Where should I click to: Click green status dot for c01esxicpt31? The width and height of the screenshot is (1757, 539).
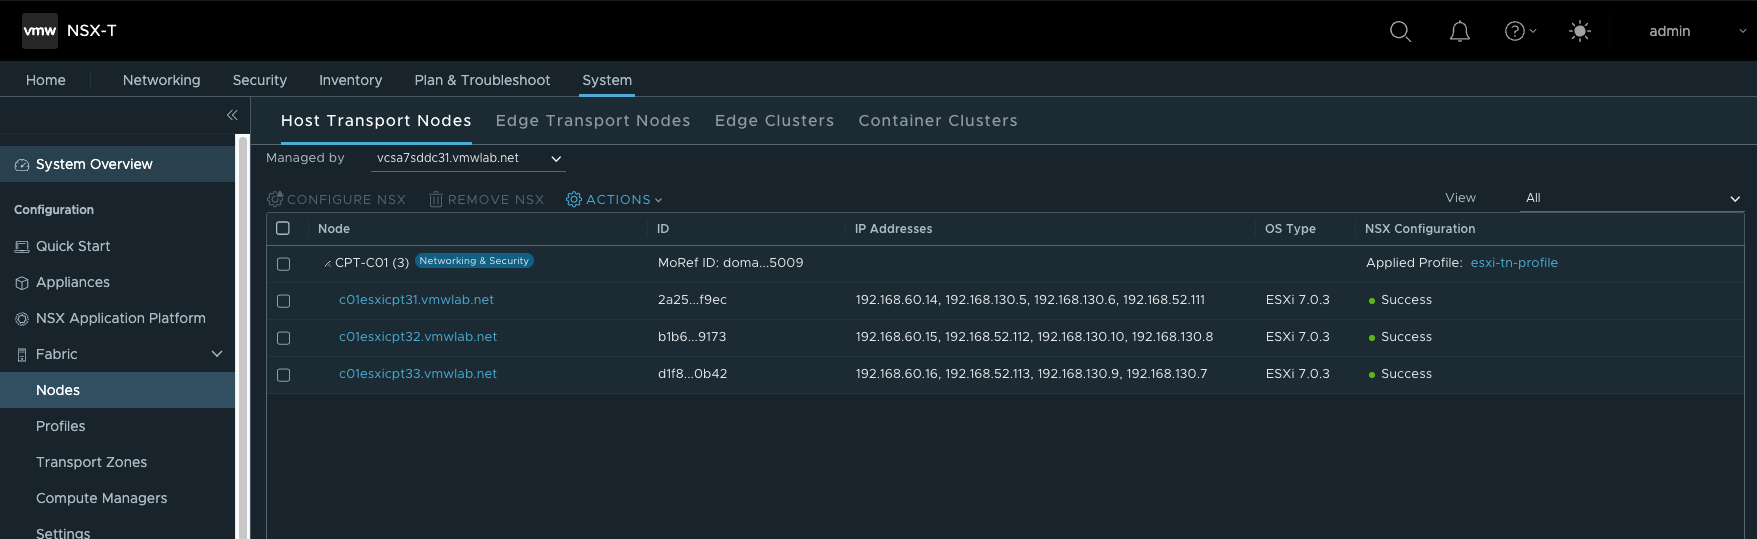pyautogui.click(x=1372, y=301)
